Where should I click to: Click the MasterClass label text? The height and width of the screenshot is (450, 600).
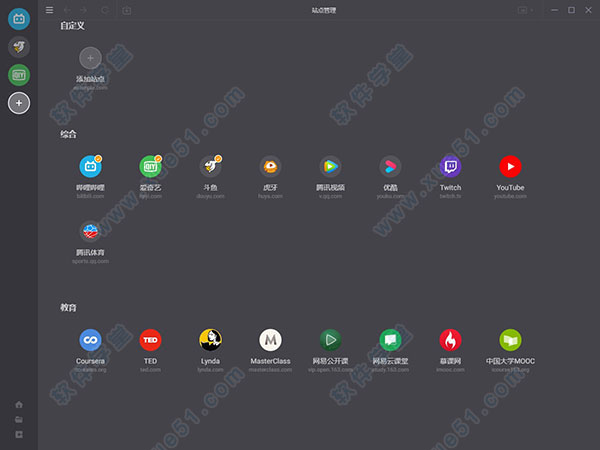[x=270, y=361]
